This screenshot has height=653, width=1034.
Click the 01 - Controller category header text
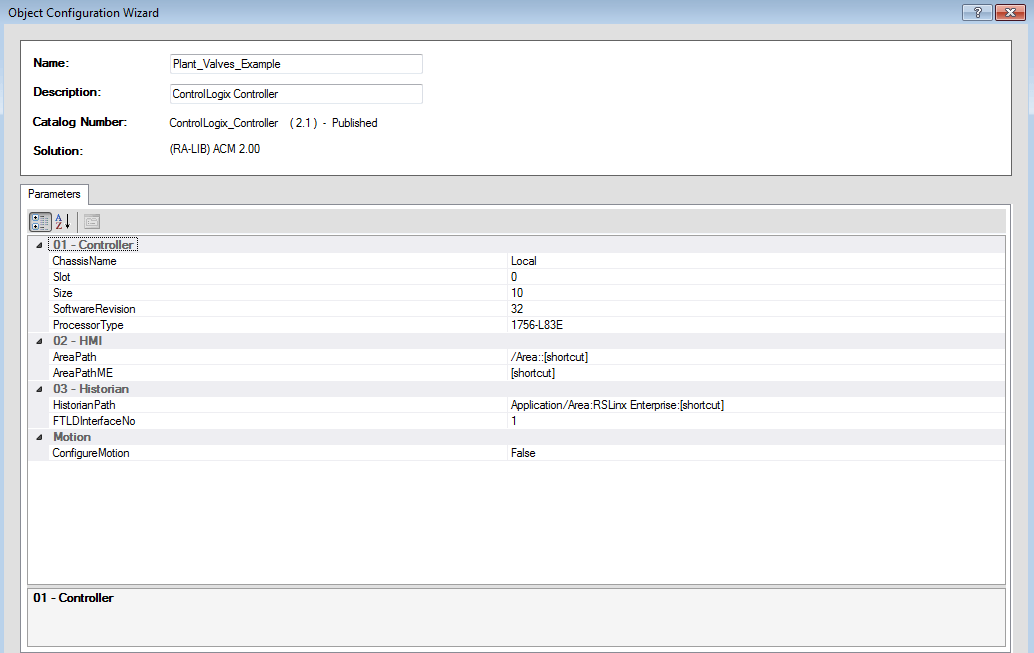coord(93,245)
